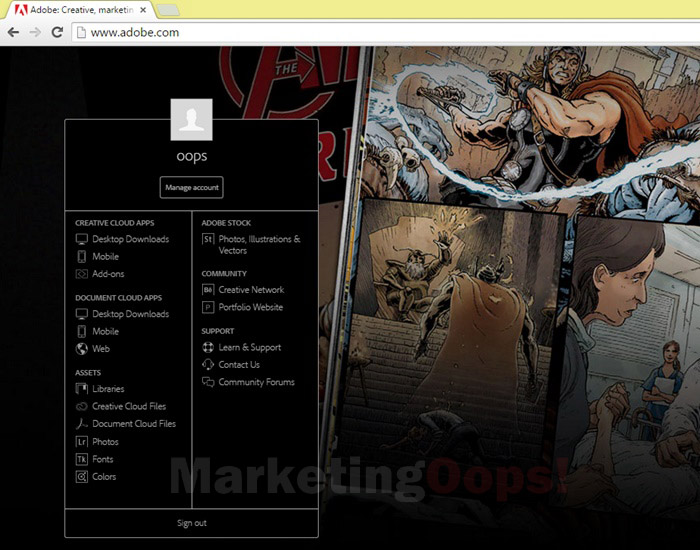The image size is (700, 550).
Task: Open Document Cloud Apps Desktop Downloads link
Action: tap(130, 314)
